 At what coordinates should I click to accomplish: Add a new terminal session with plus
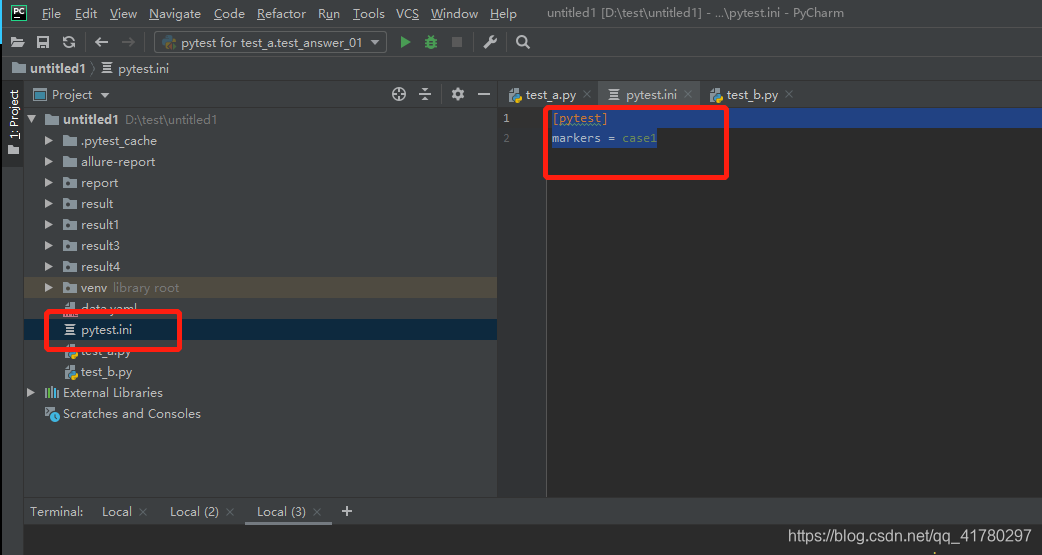click(347, 511)
